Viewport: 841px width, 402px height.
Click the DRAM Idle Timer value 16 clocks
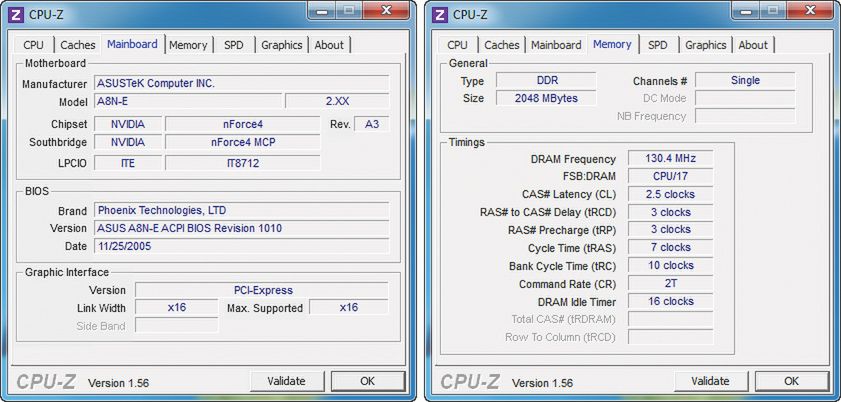[x=670, y=301]
